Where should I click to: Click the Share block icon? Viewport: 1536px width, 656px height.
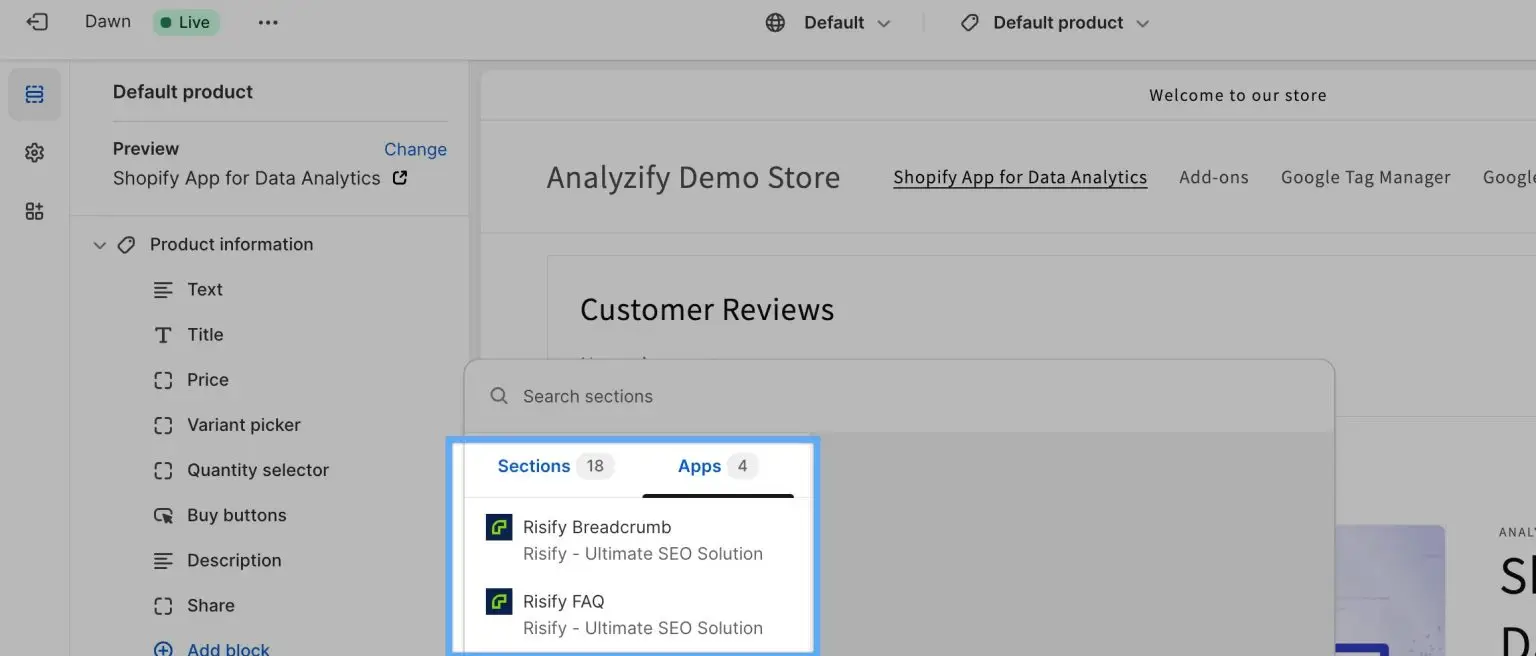(x=163, y=605)
